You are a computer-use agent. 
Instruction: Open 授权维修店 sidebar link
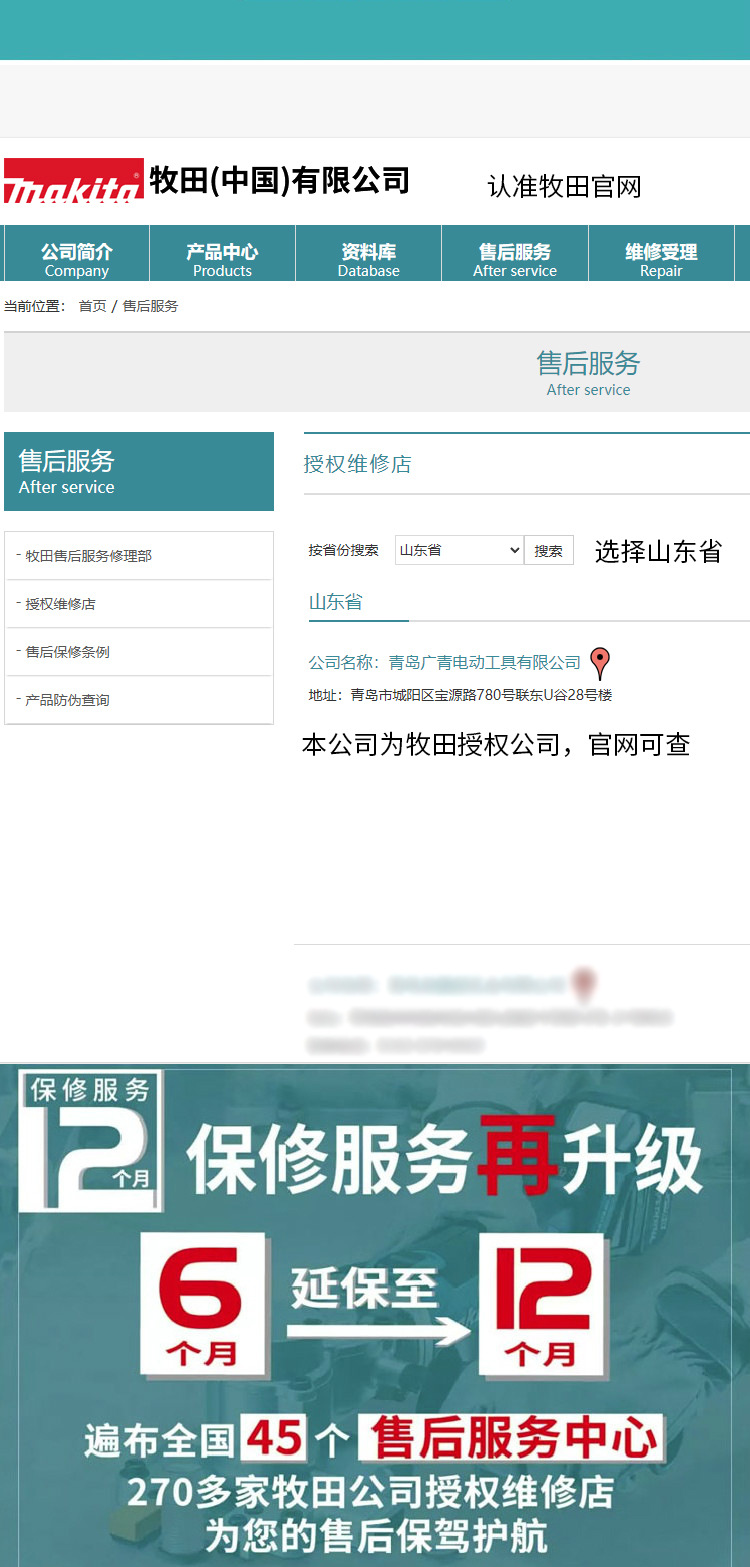point(60,604)
